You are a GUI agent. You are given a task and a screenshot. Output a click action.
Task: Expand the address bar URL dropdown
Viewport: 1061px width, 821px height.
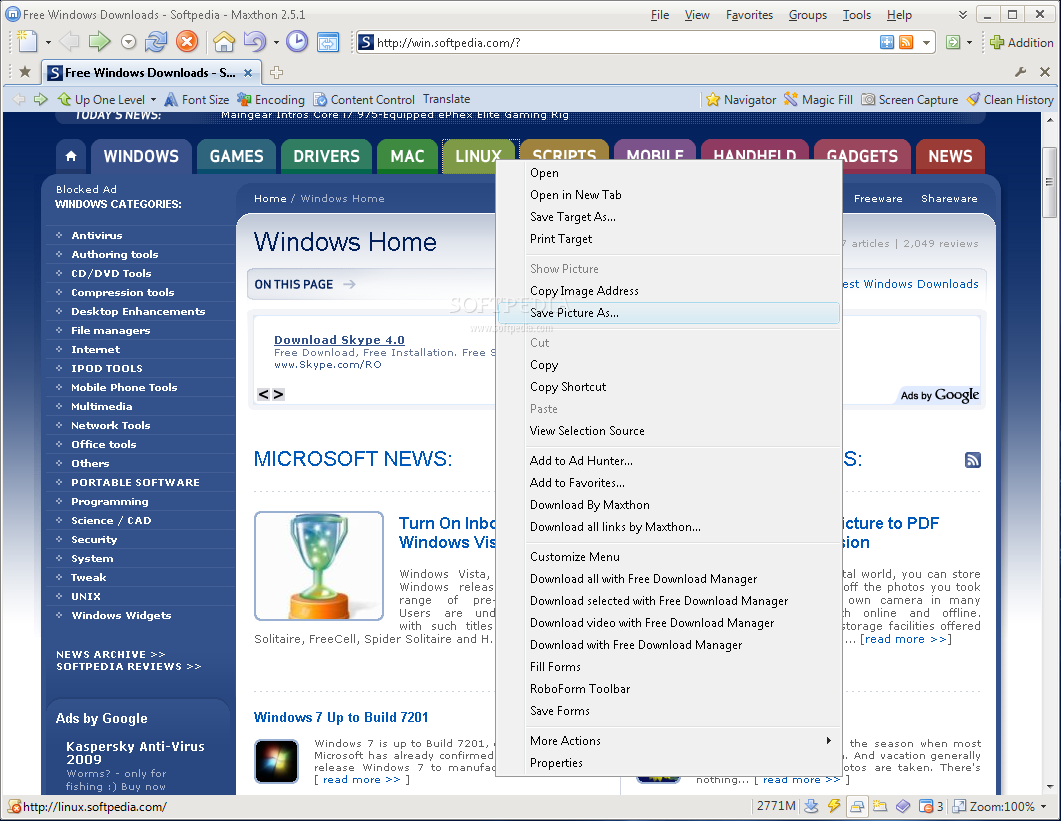[x=926, y=43]
